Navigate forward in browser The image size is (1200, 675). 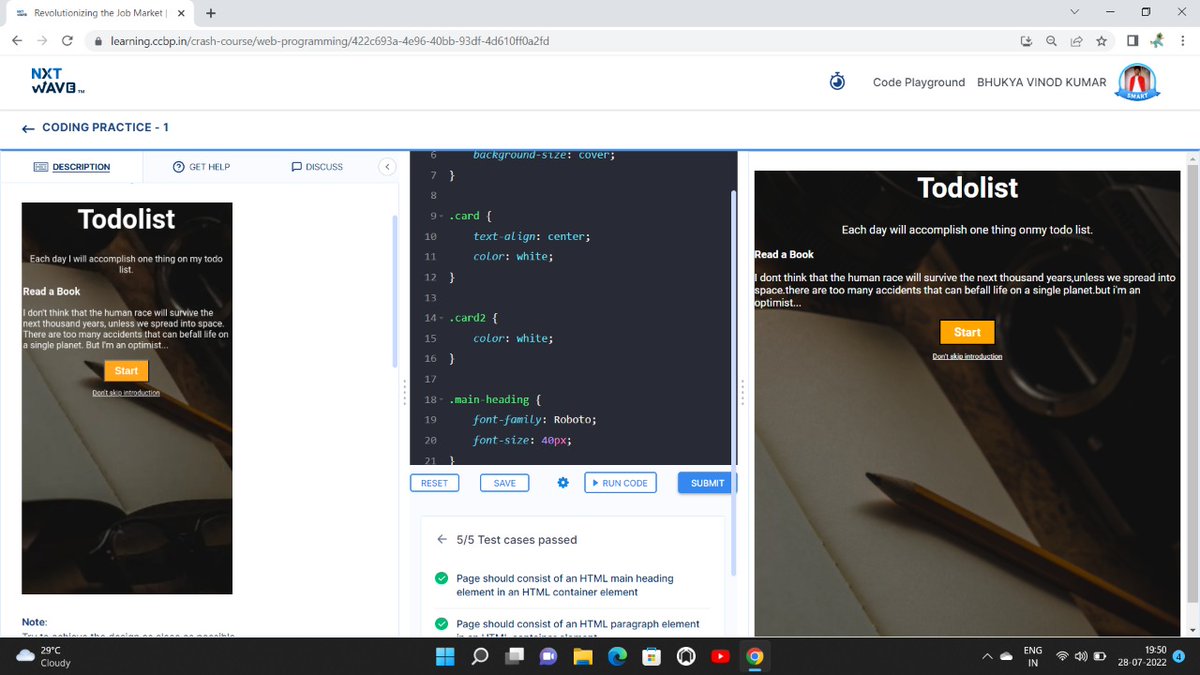pos(42,41)
